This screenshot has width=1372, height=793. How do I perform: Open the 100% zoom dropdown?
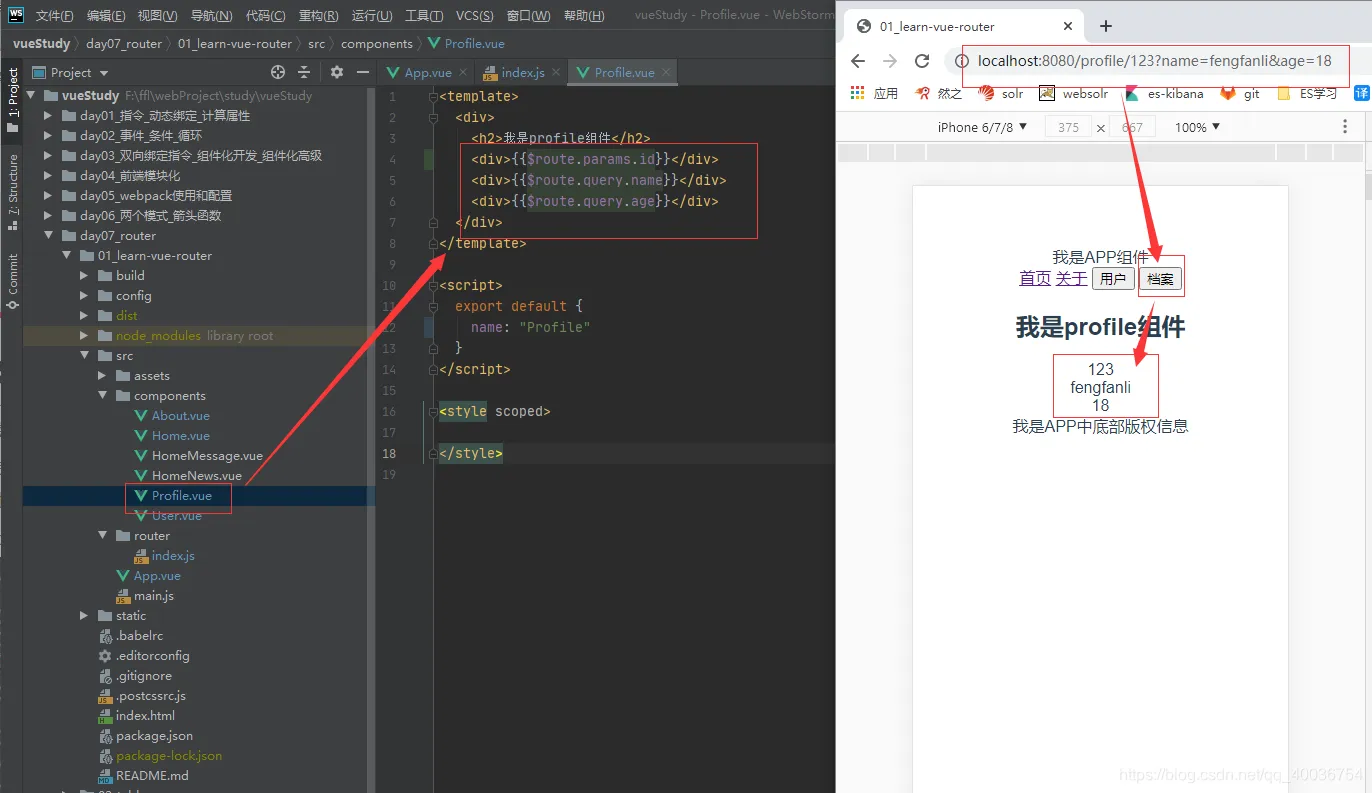1197,127
